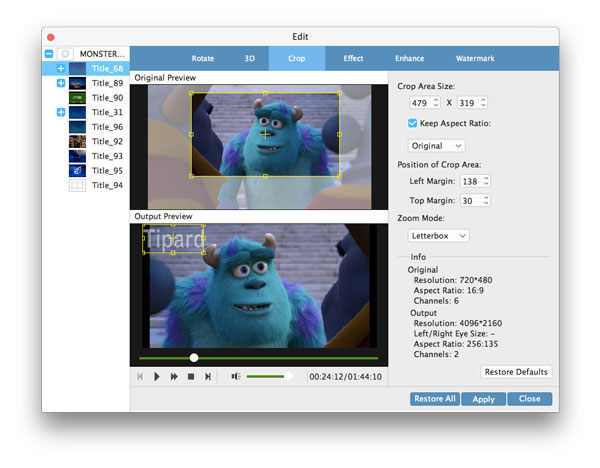Close the Edit dialog via Close button

[530, 399]
